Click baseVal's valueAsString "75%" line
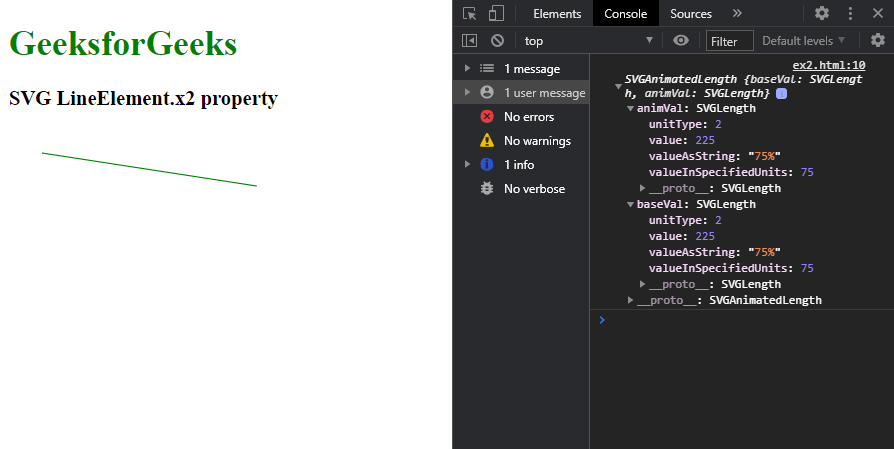The width and height of the screenshot is (894, 449). pyautogui.click(x=714, y=252)
